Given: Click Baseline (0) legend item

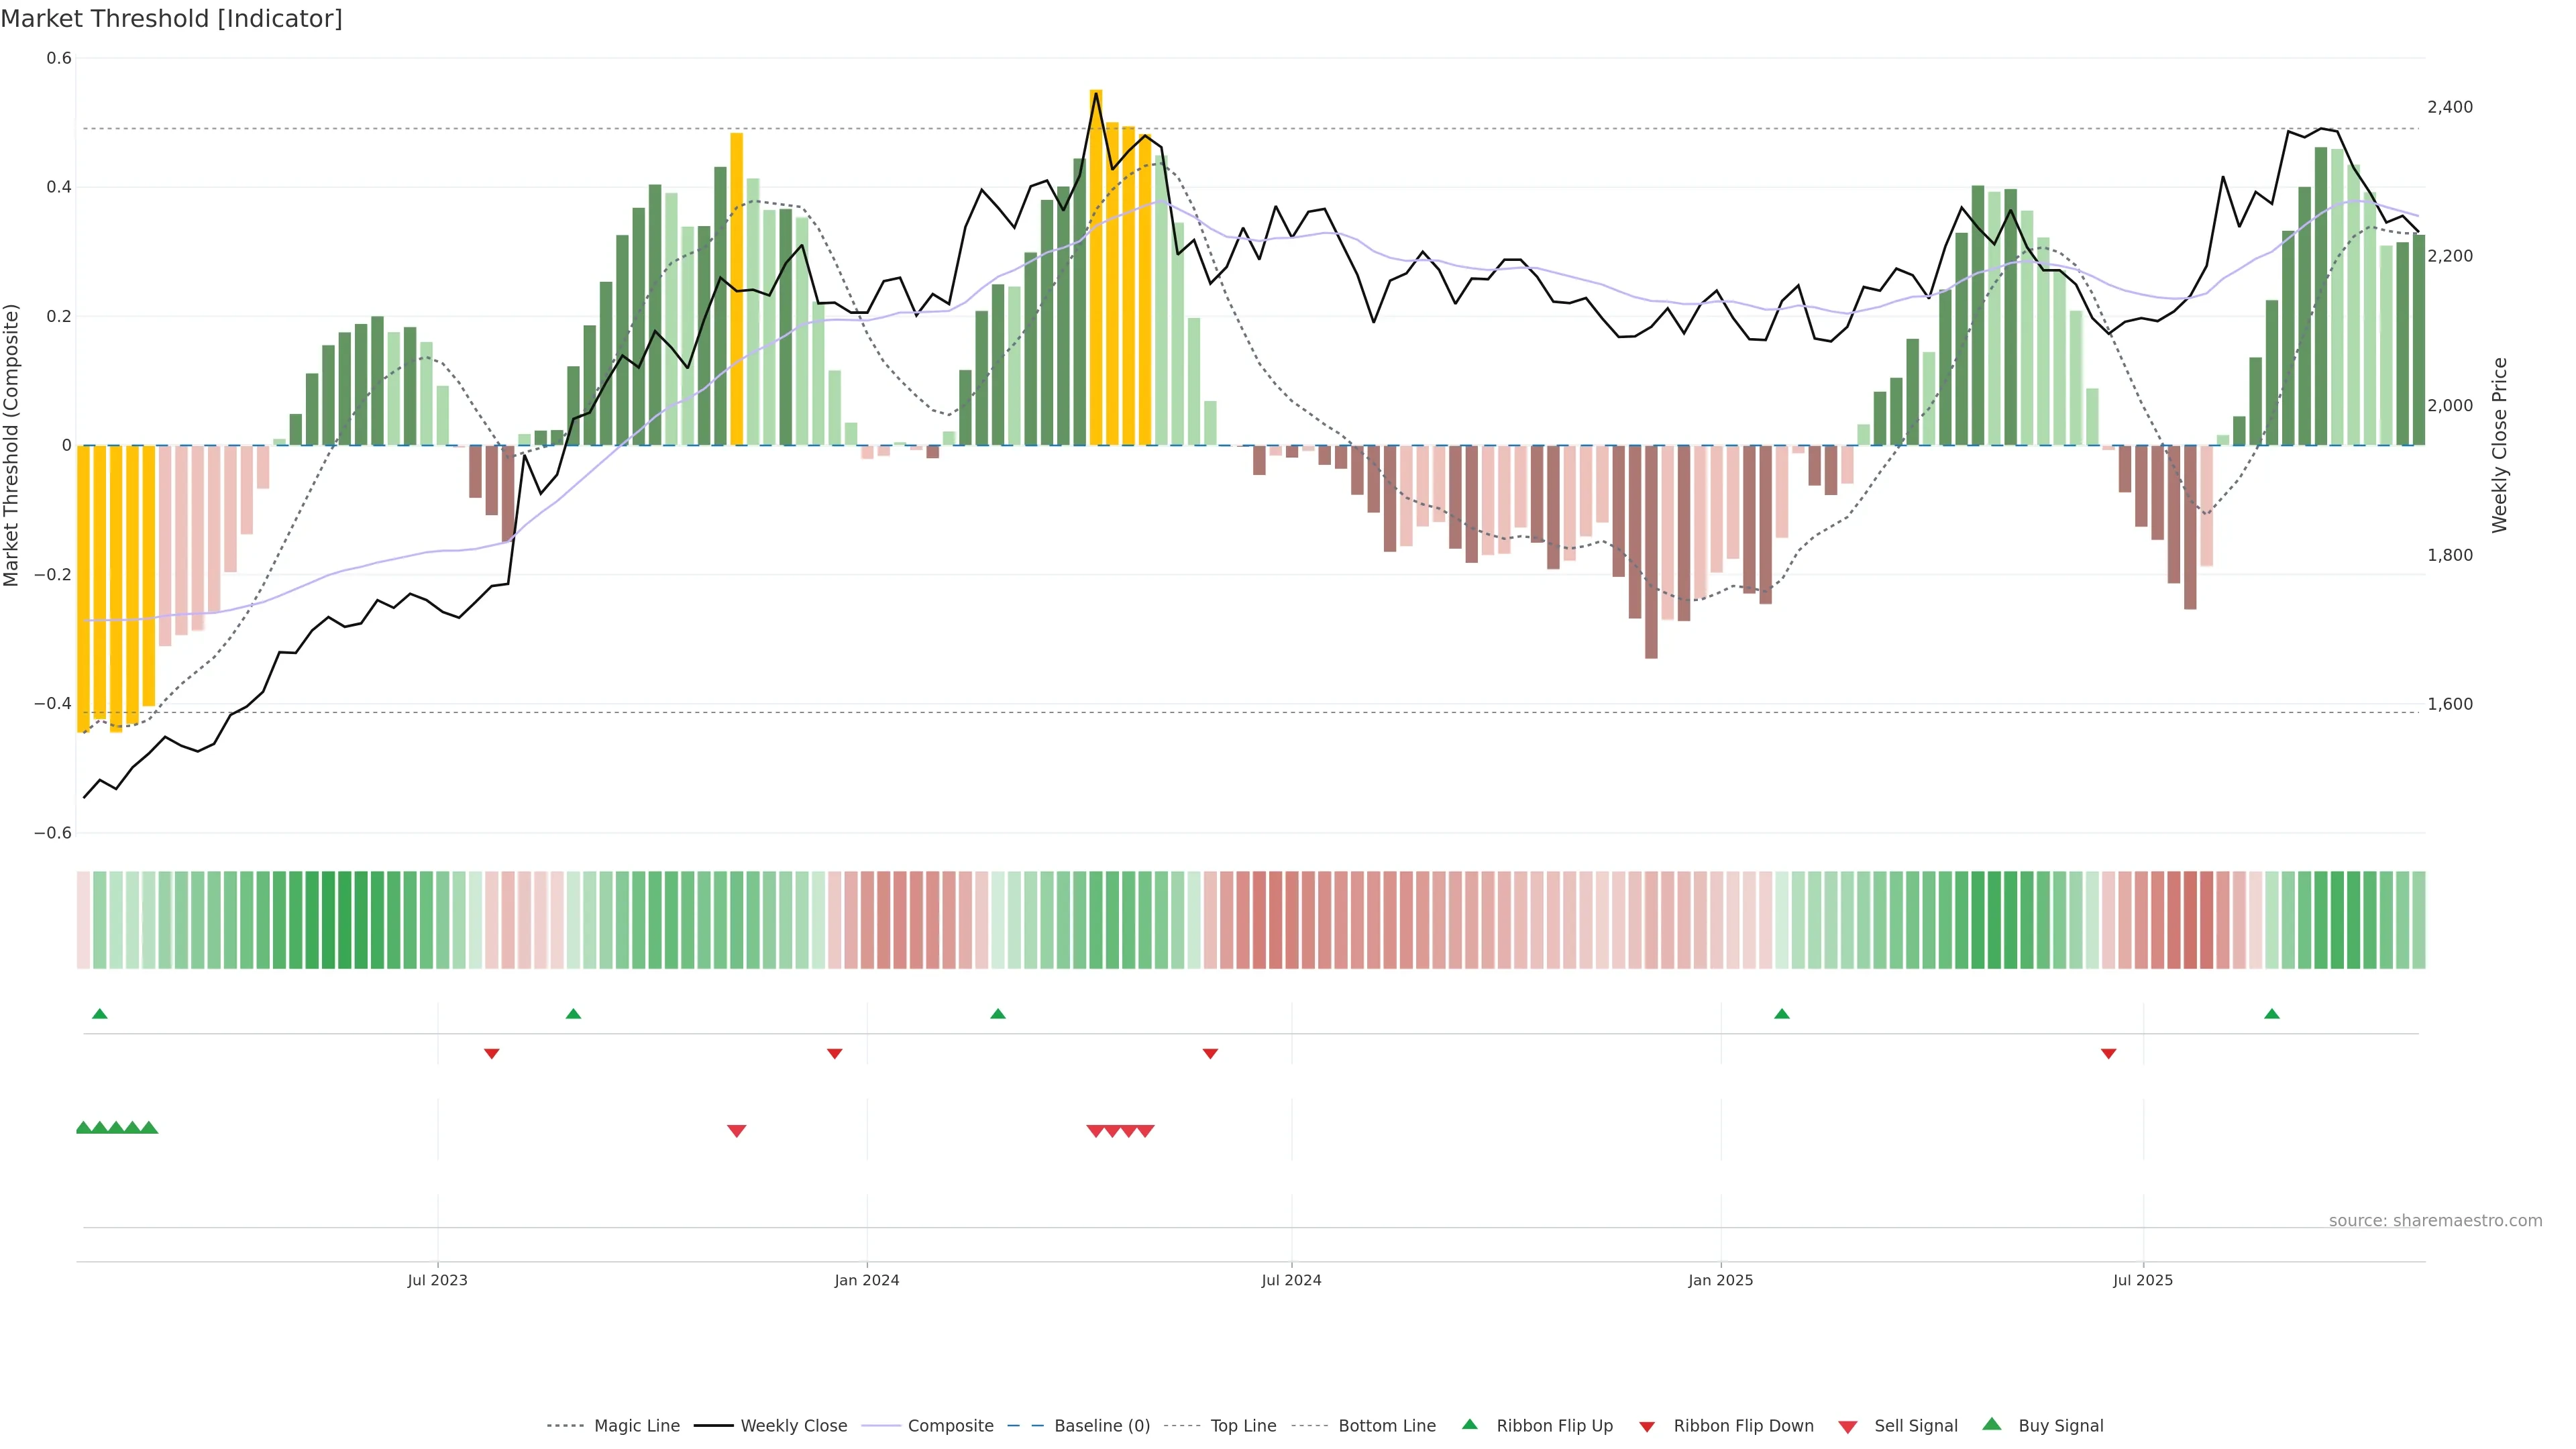Looking at the screenshot, I should point(1102,1426).
